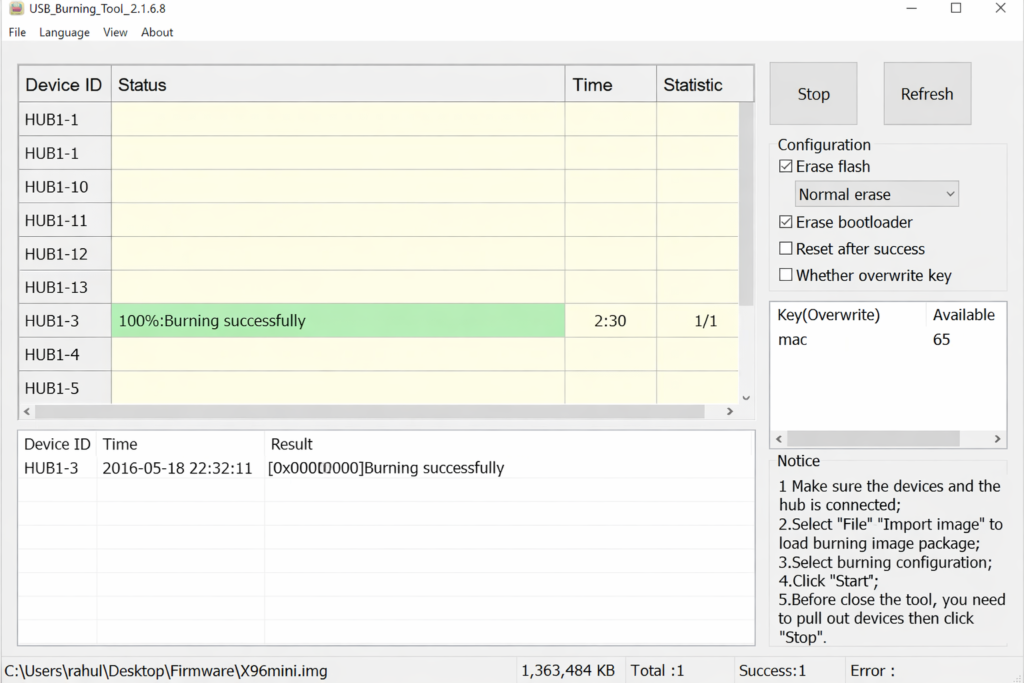Open the Normal erase dropdown

876,194
